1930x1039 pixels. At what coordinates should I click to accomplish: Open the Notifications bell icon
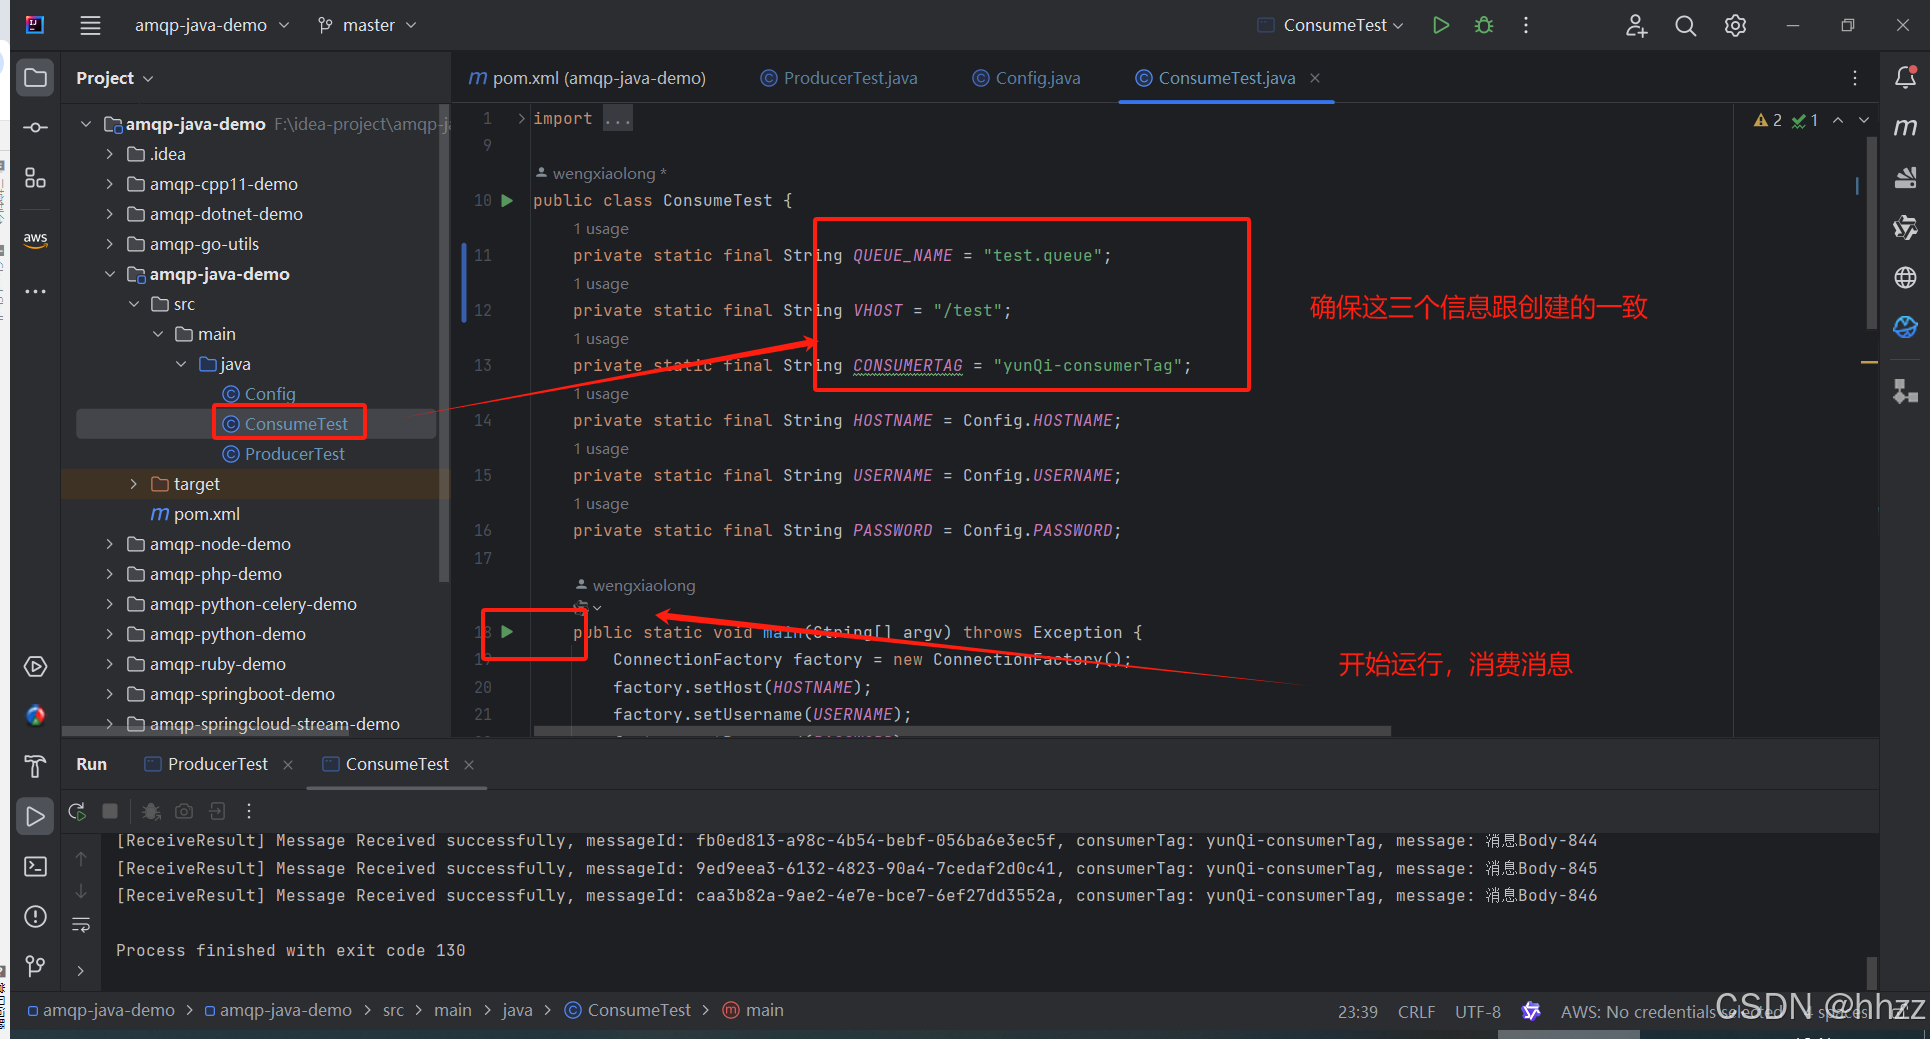(1905, 77)
